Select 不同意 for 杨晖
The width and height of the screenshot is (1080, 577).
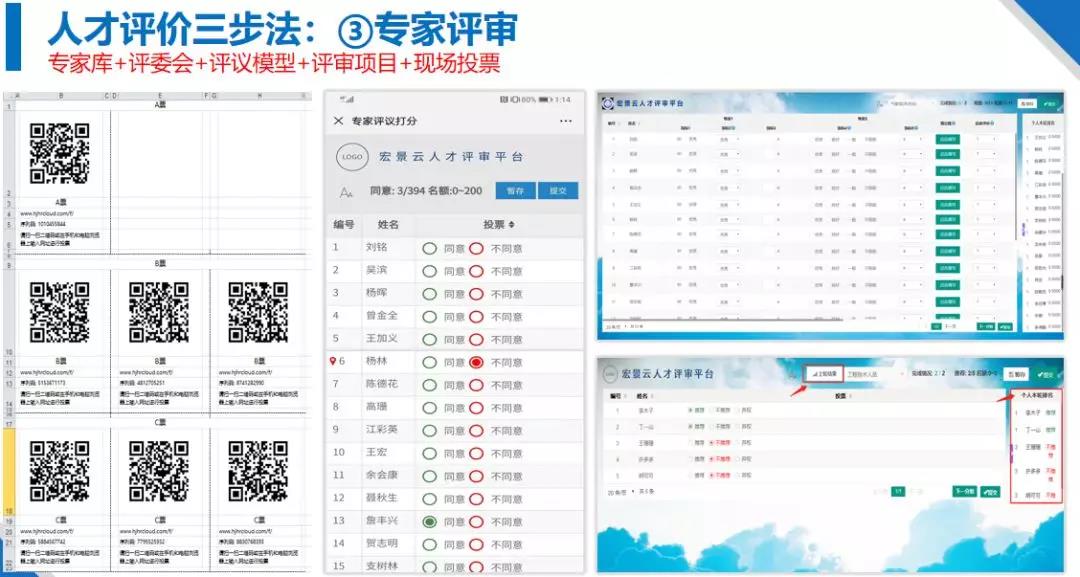(x=476, y=294)
